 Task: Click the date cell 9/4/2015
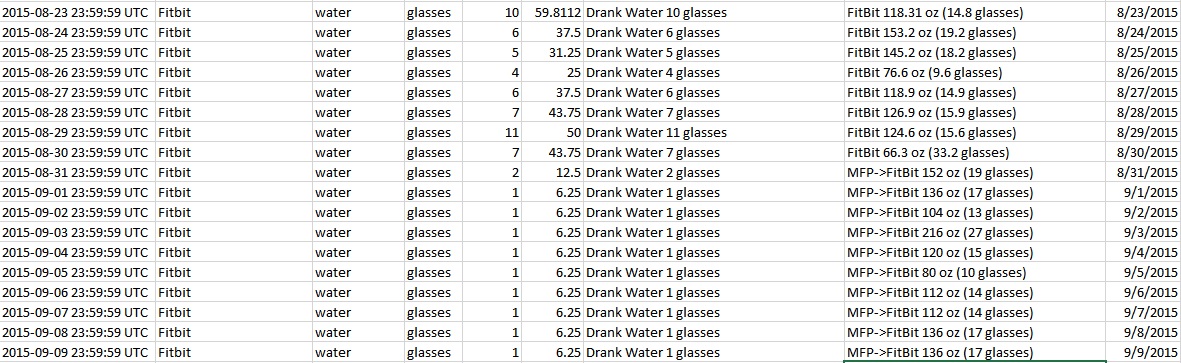[1143, 252]
